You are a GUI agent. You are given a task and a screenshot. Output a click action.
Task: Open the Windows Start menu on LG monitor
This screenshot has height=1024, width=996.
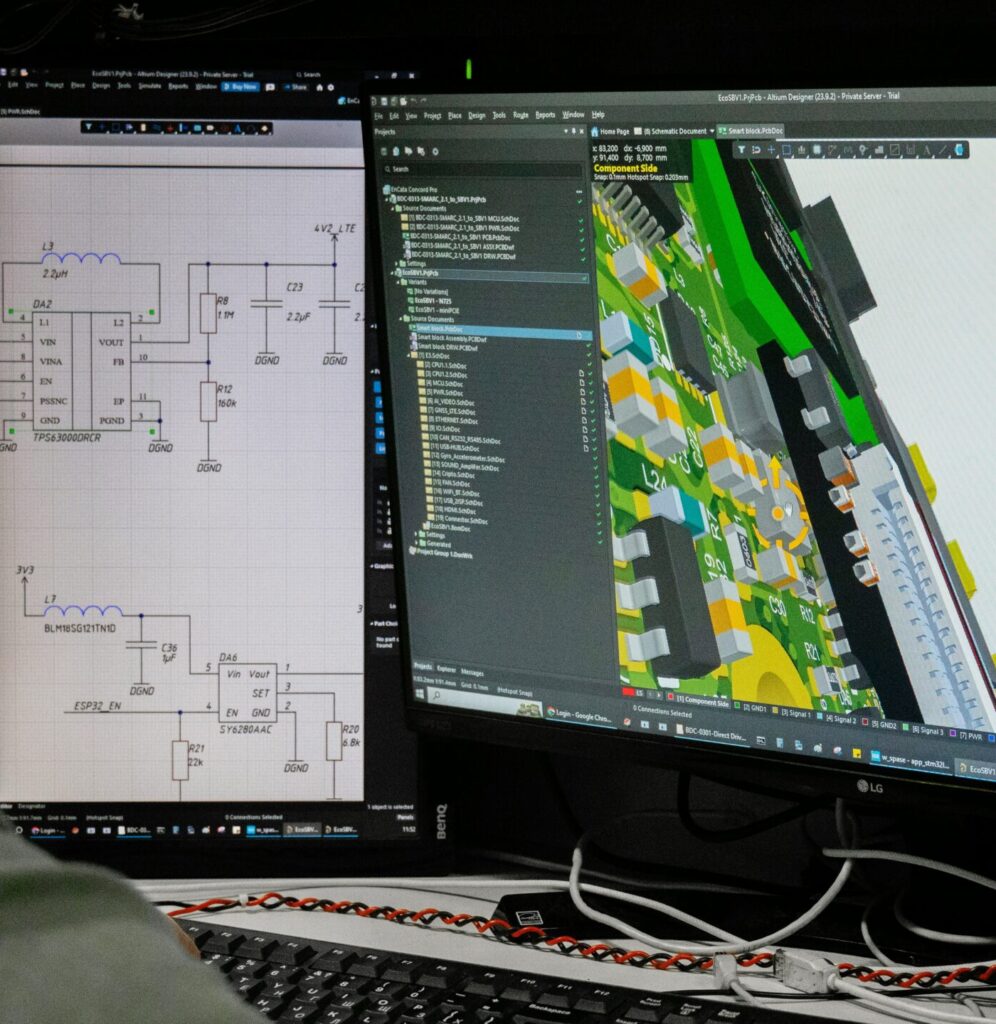pos(419,694)
